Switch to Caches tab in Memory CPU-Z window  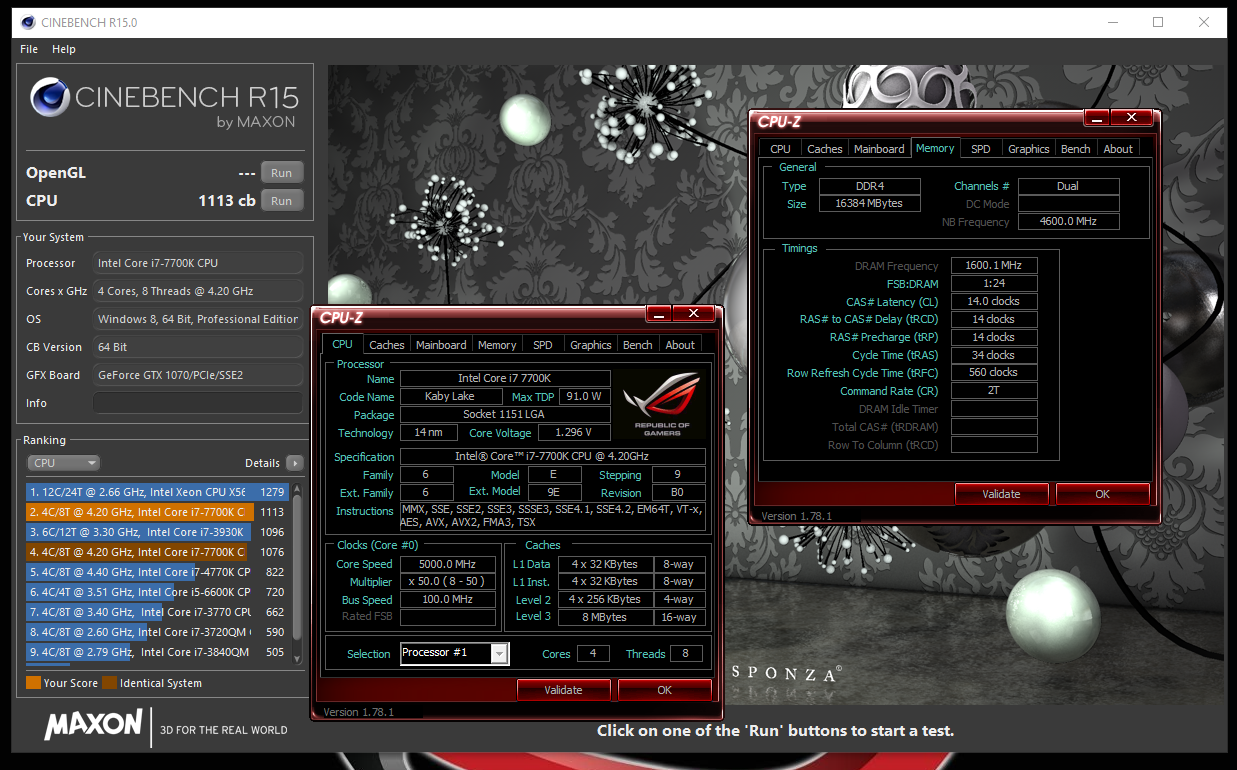click(x=825, y=149)
